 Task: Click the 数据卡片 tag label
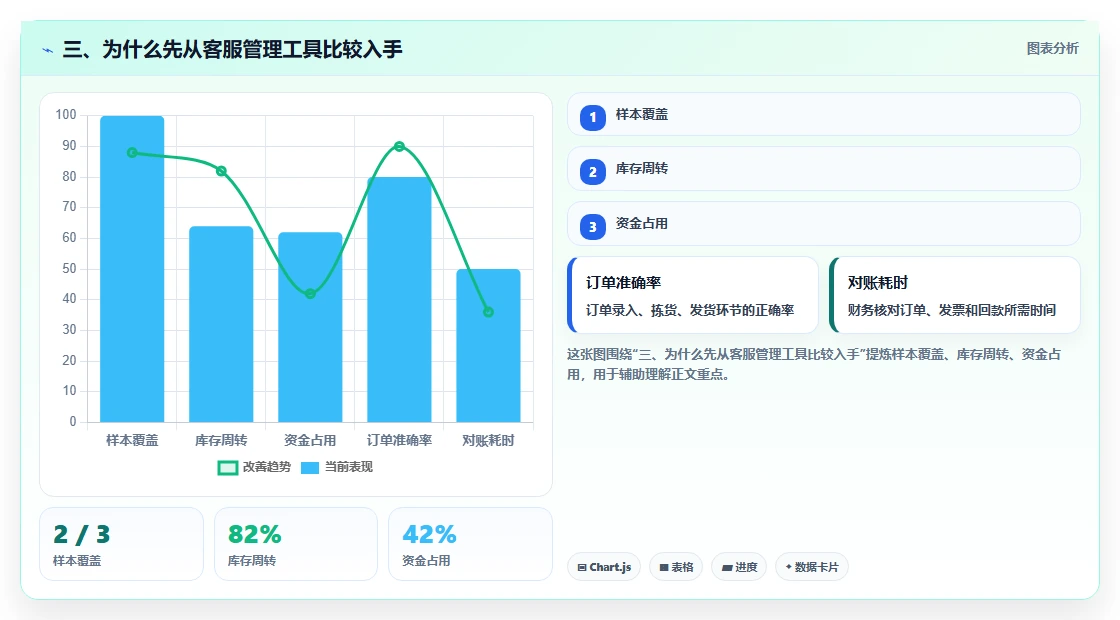pos(816,567)
